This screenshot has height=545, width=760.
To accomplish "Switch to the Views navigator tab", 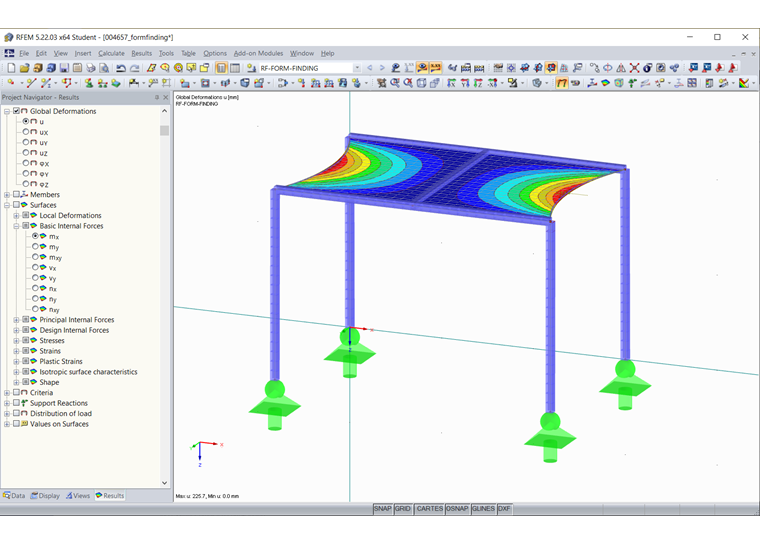I will (78, 496).
